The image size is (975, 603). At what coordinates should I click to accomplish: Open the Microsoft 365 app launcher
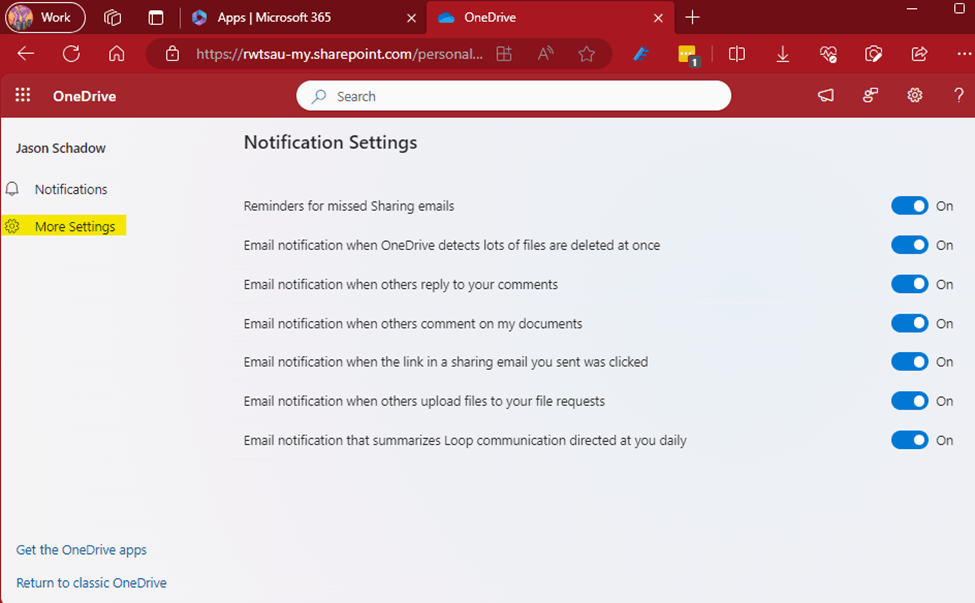click(23, 95)
